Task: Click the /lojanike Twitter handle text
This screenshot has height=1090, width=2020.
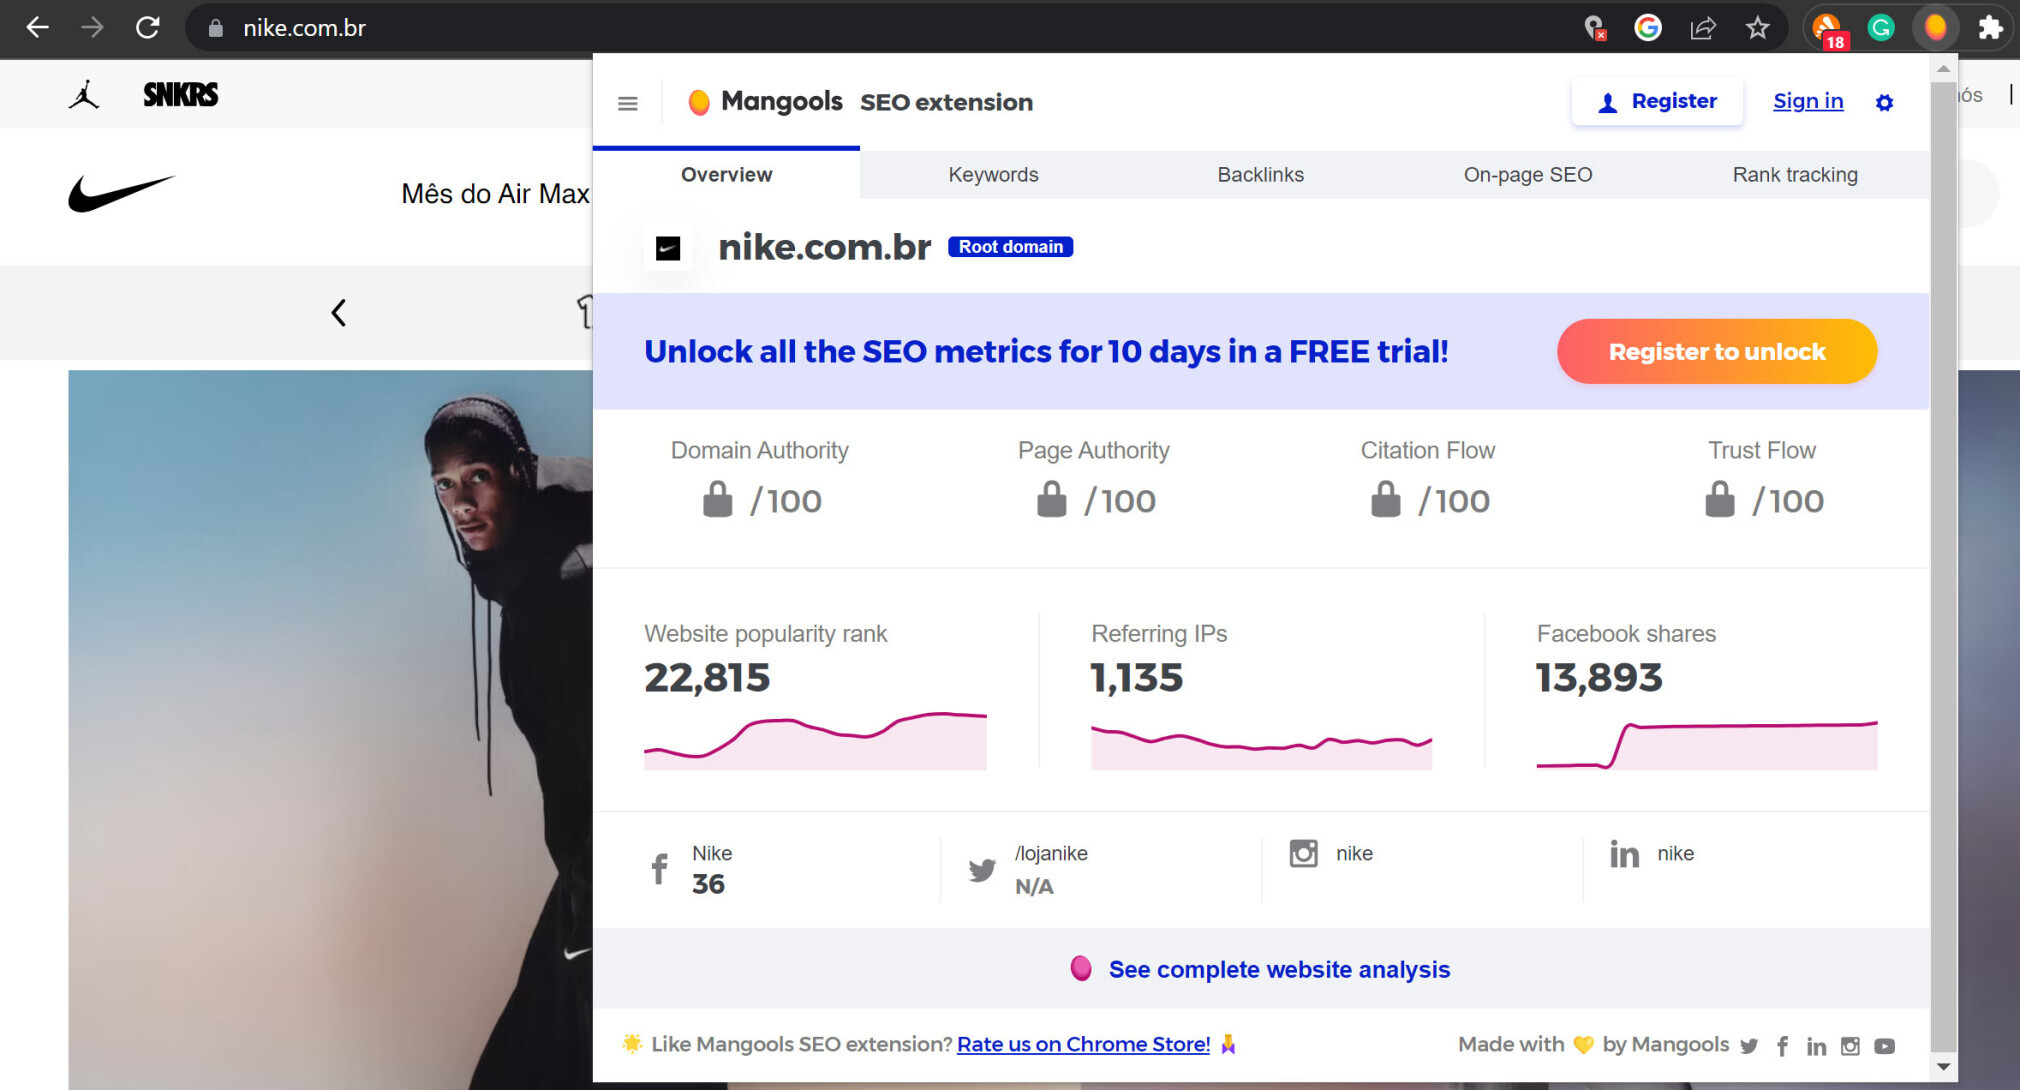Action: point(1051,853)
